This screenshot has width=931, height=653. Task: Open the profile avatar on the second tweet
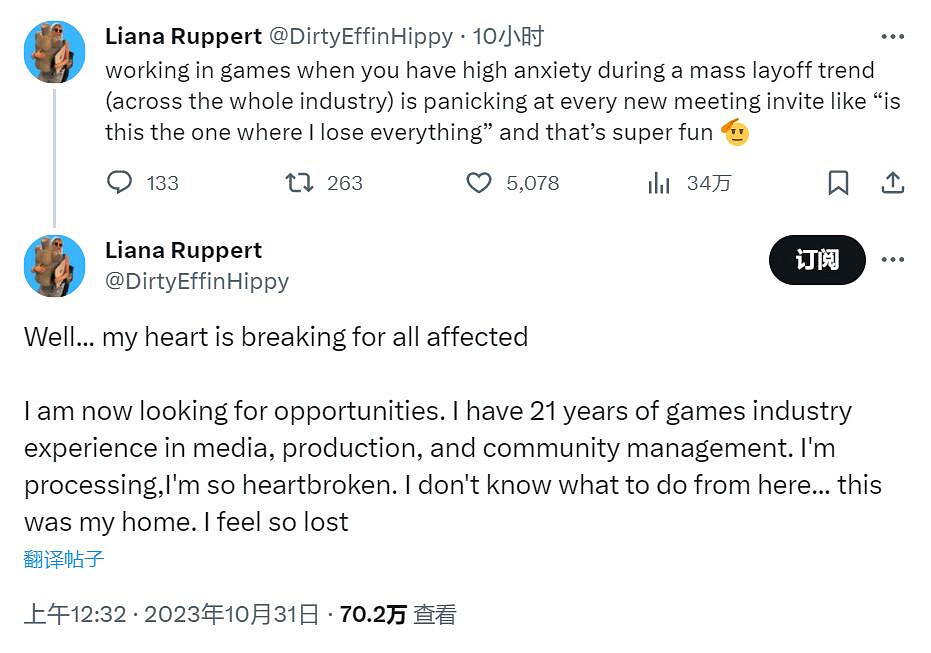point(54,266)
